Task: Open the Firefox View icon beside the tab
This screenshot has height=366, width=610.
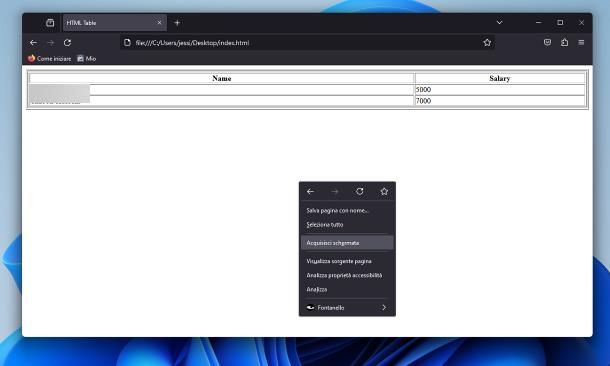Action: (x=50, y=23)
